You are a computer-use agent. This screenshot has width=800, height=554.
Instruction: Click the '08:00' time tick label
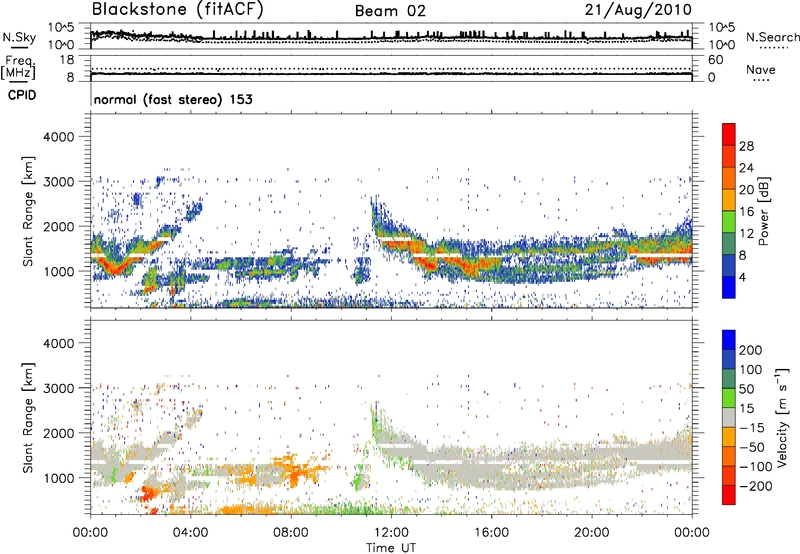tap(290, 533)
